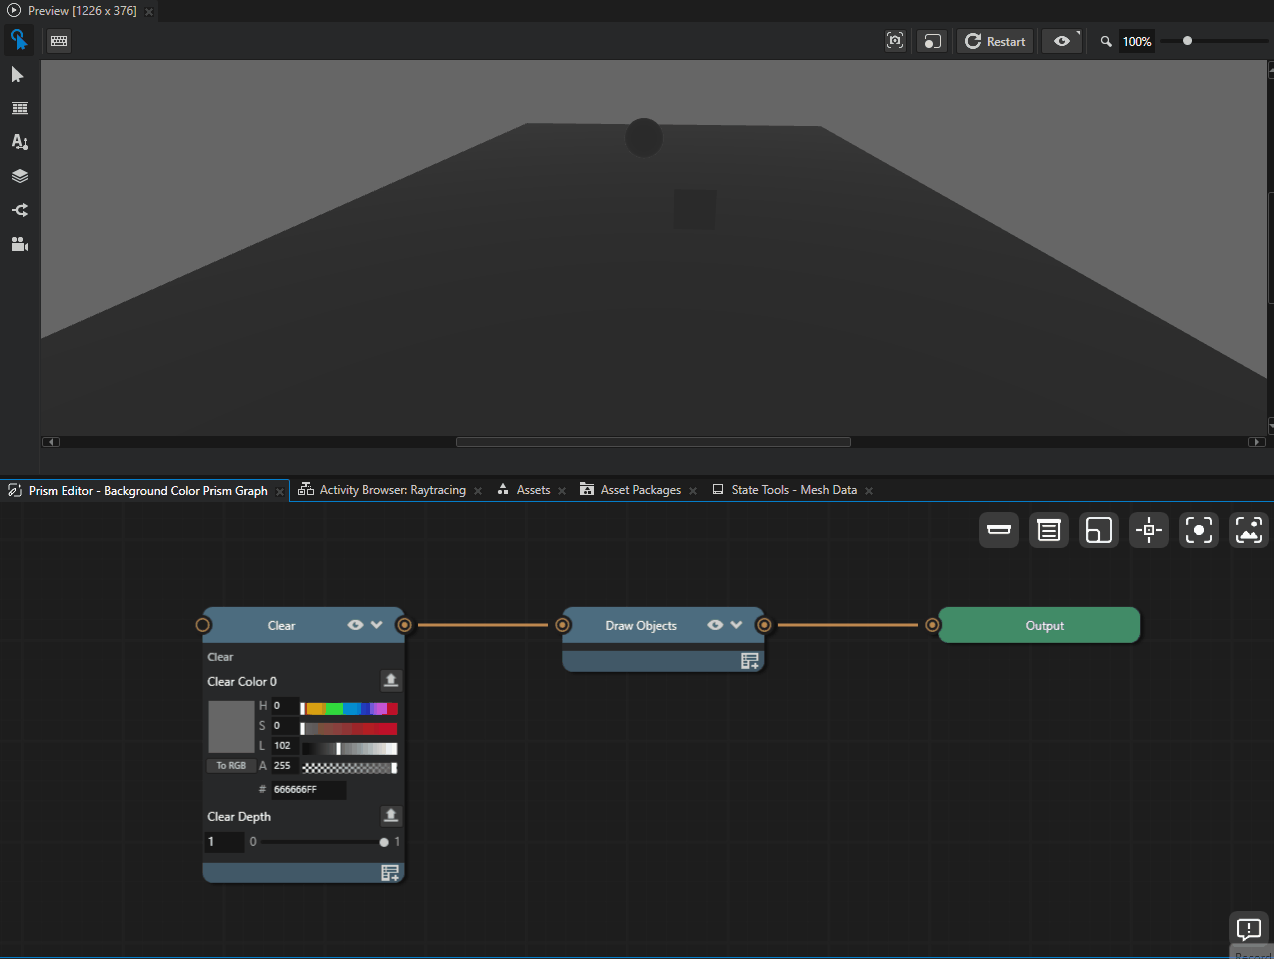This screenshot has height=959, width=1274.
Task: Click the collapse nodes icon in graph toolbar
Action: coord(999,530)
